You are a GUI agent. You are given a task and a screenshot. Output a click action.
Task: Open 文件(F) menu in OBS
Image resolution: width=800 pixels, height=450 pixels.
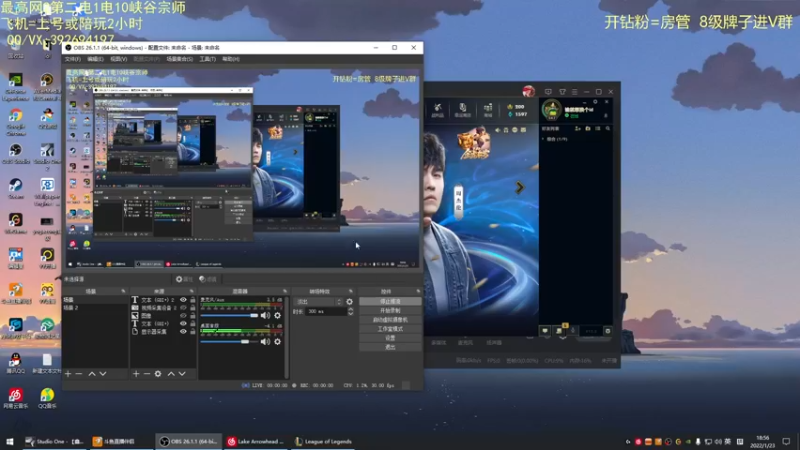[73, 59]
